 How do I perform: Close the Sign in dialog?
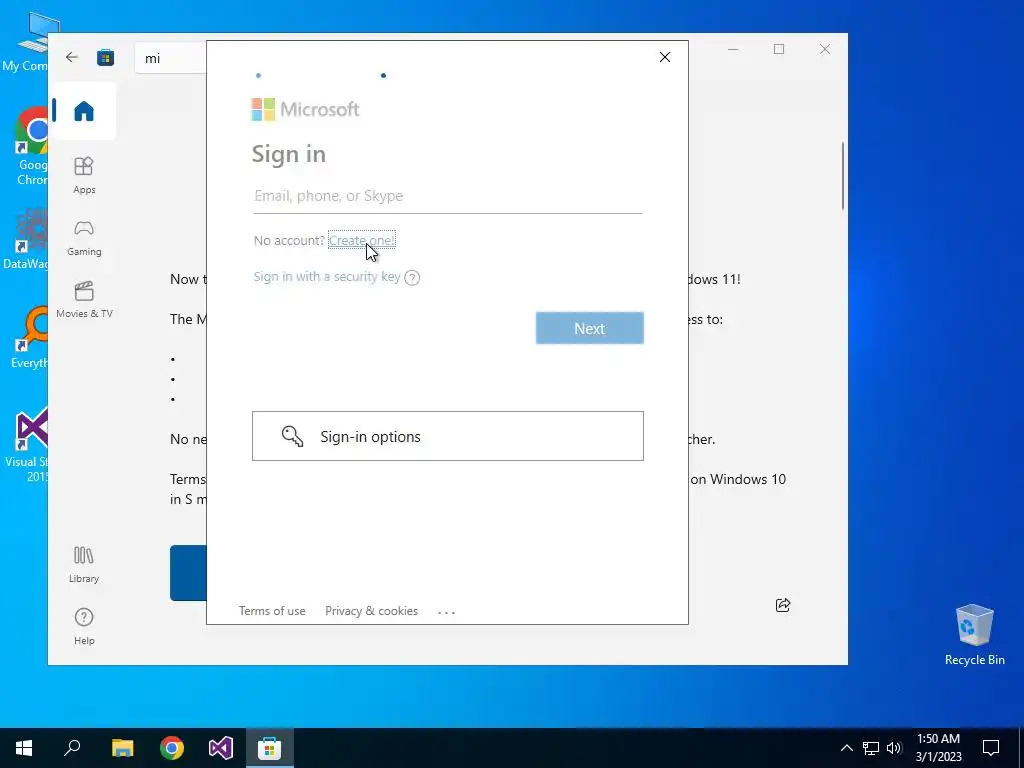point(665,57)
